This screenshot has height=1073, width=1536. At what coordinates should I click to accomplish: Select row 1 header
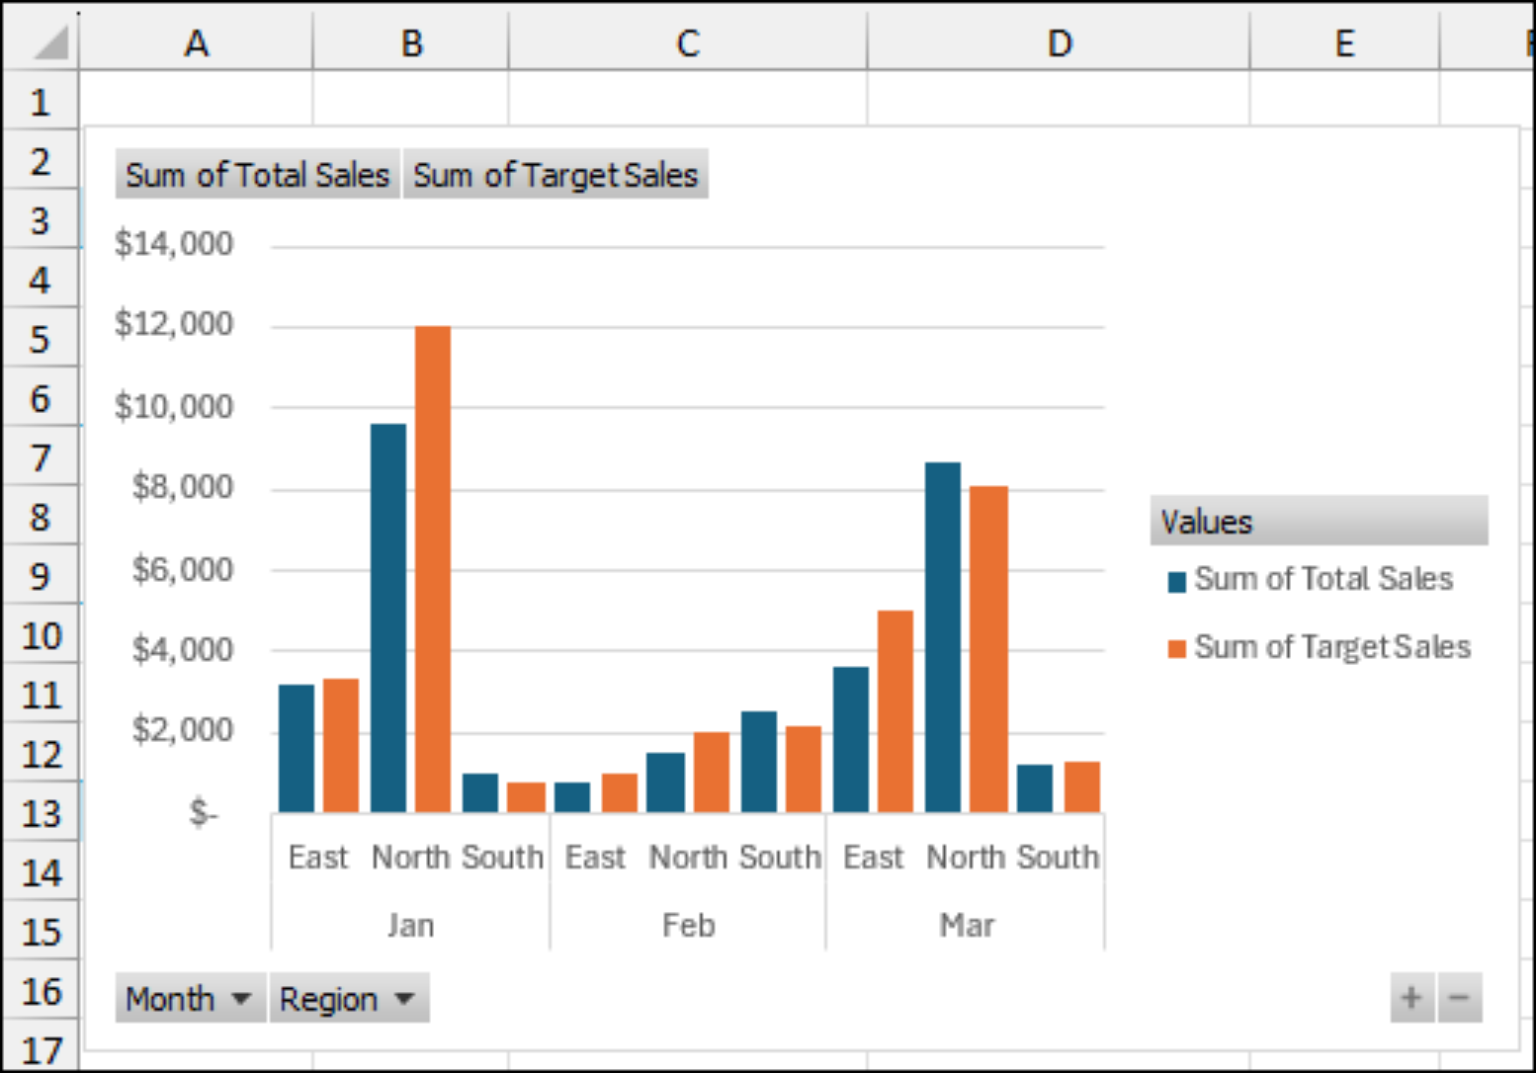(40, 101)
